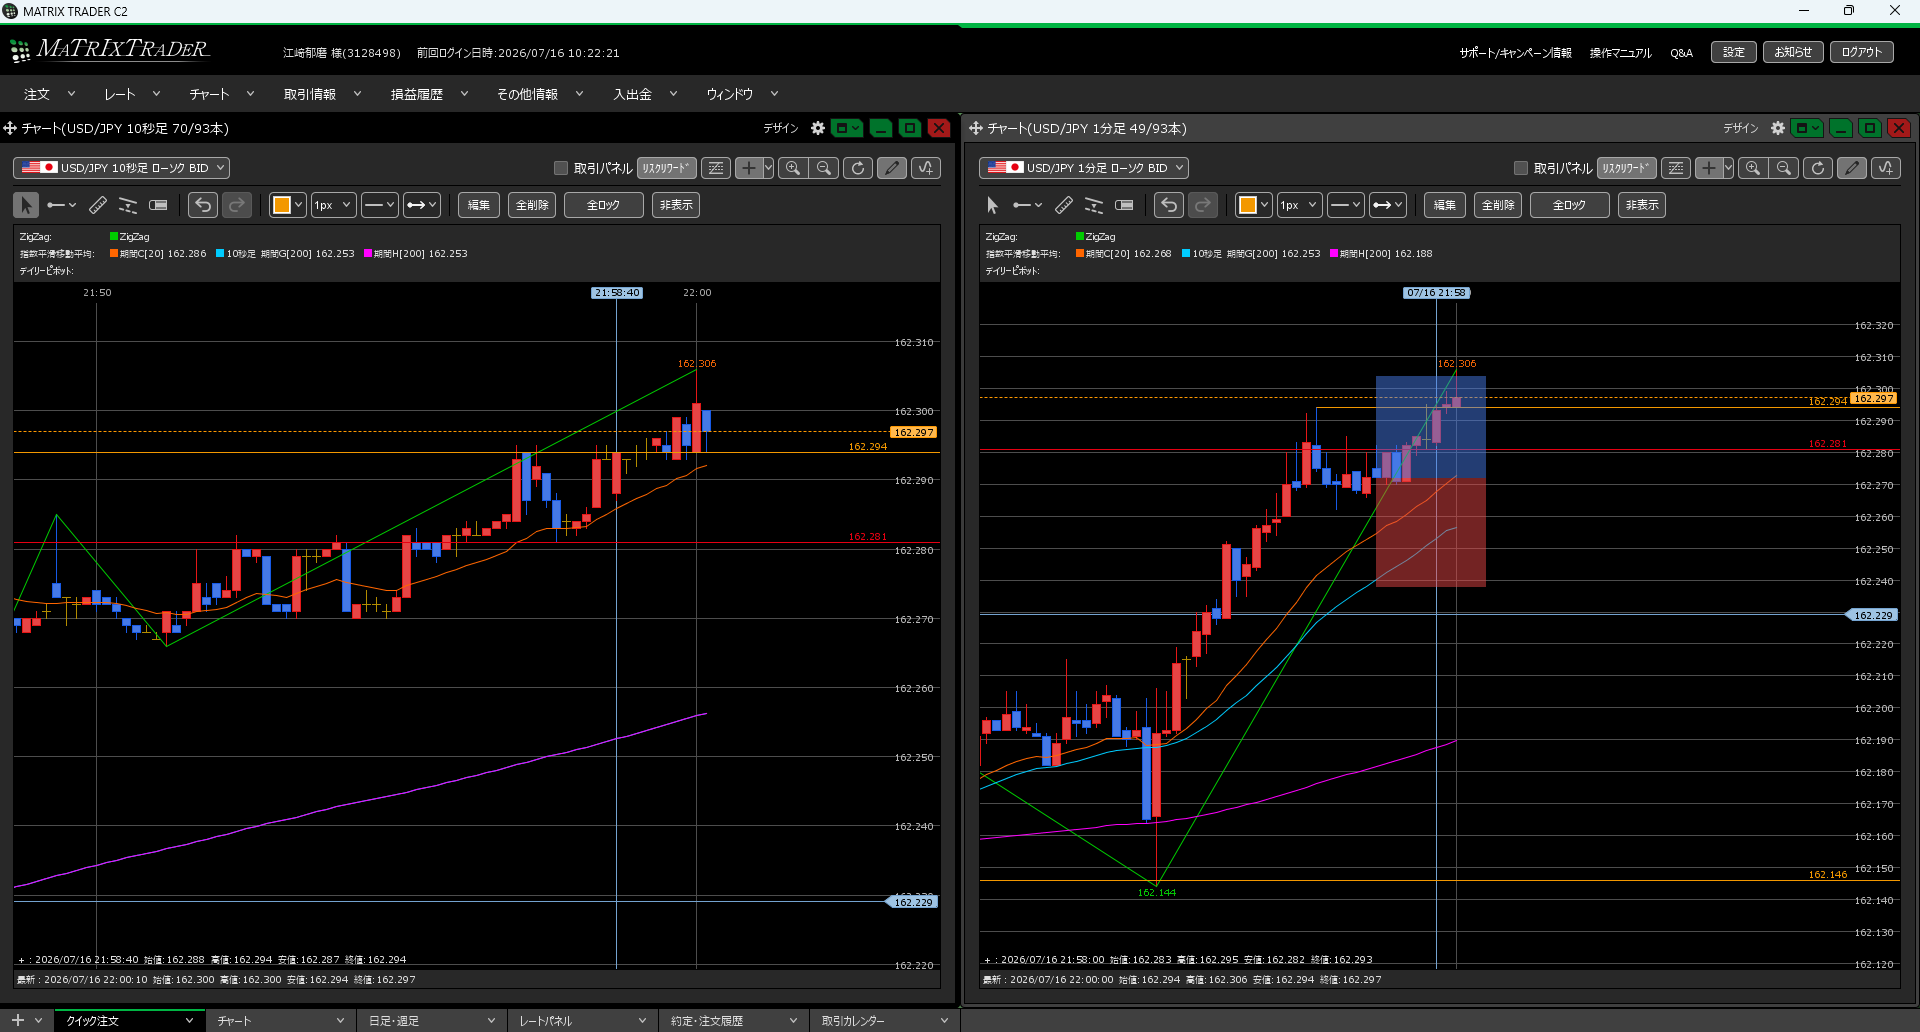Select the label/text box tool in the 10秒足 chart

coord(158,205)
